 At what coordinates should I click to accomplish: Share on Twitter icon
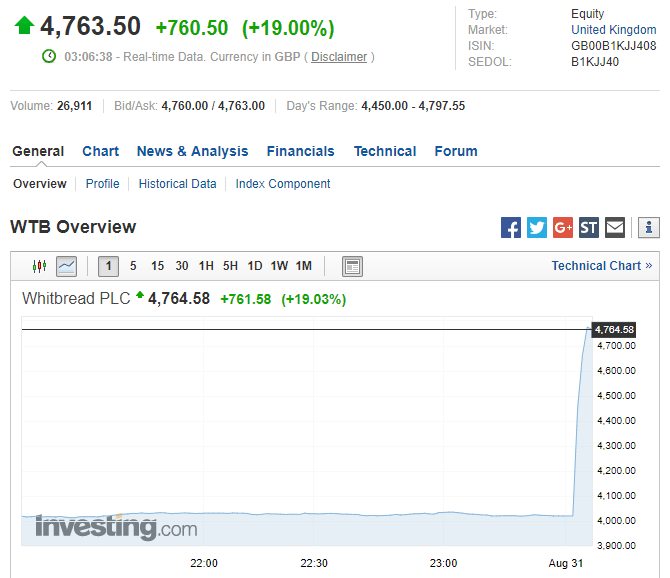pos(537,228)
